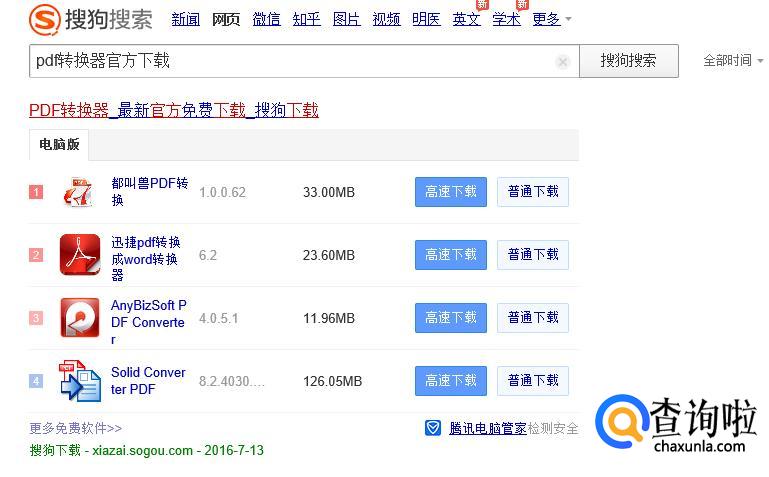
Task: Open the AnyBizSoft PDF Converter name link
Action: pos(149,322)
